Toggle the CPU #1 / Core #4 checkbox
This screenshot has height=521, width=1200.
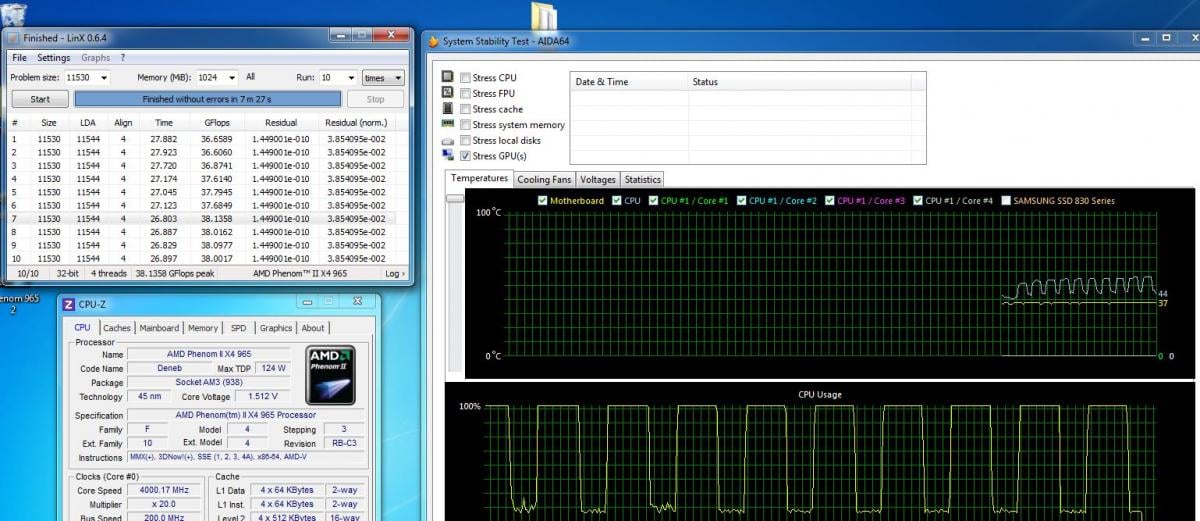[x=918, y=201]
